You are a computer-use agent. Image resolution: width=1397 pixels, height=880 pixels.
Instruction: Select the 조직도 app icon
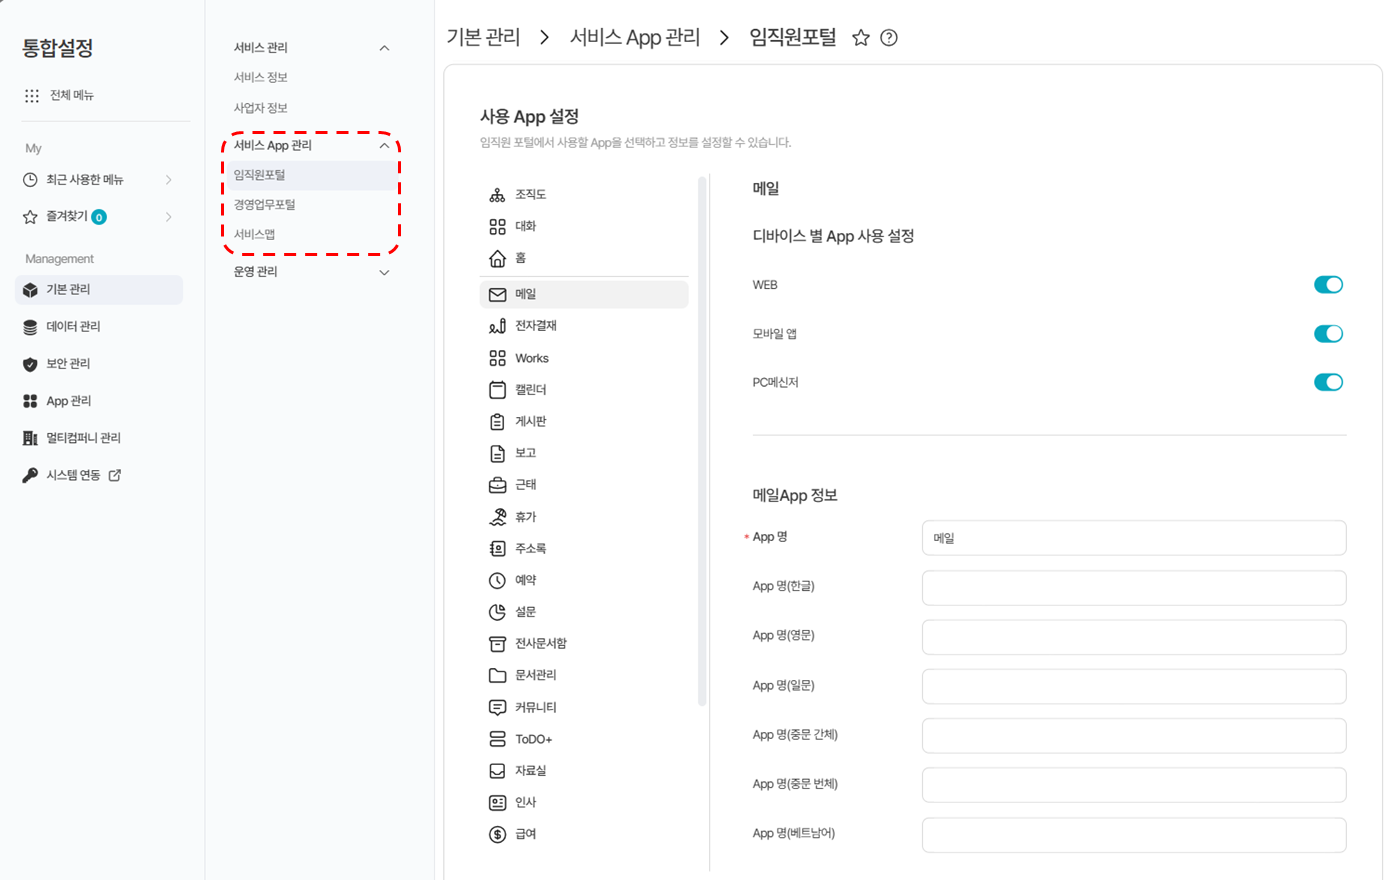click(x=497, y=195)
